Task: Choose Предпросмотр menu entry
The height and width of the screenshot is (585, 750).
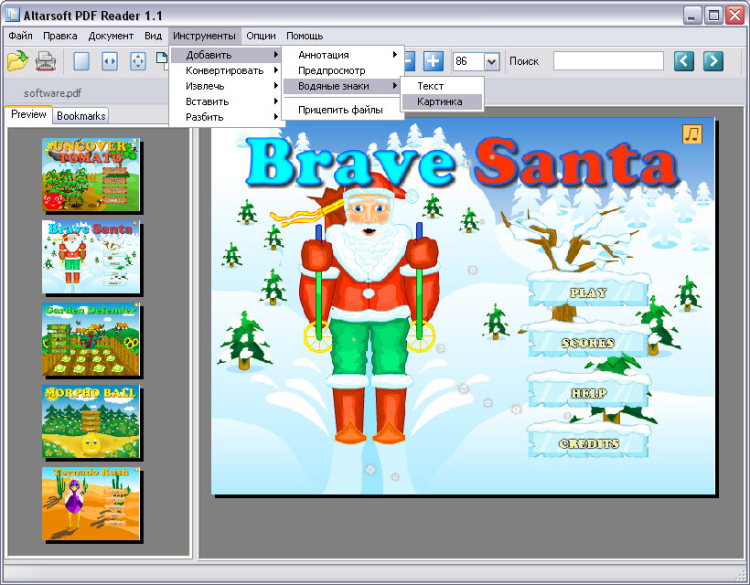Action: coord(342,70)
